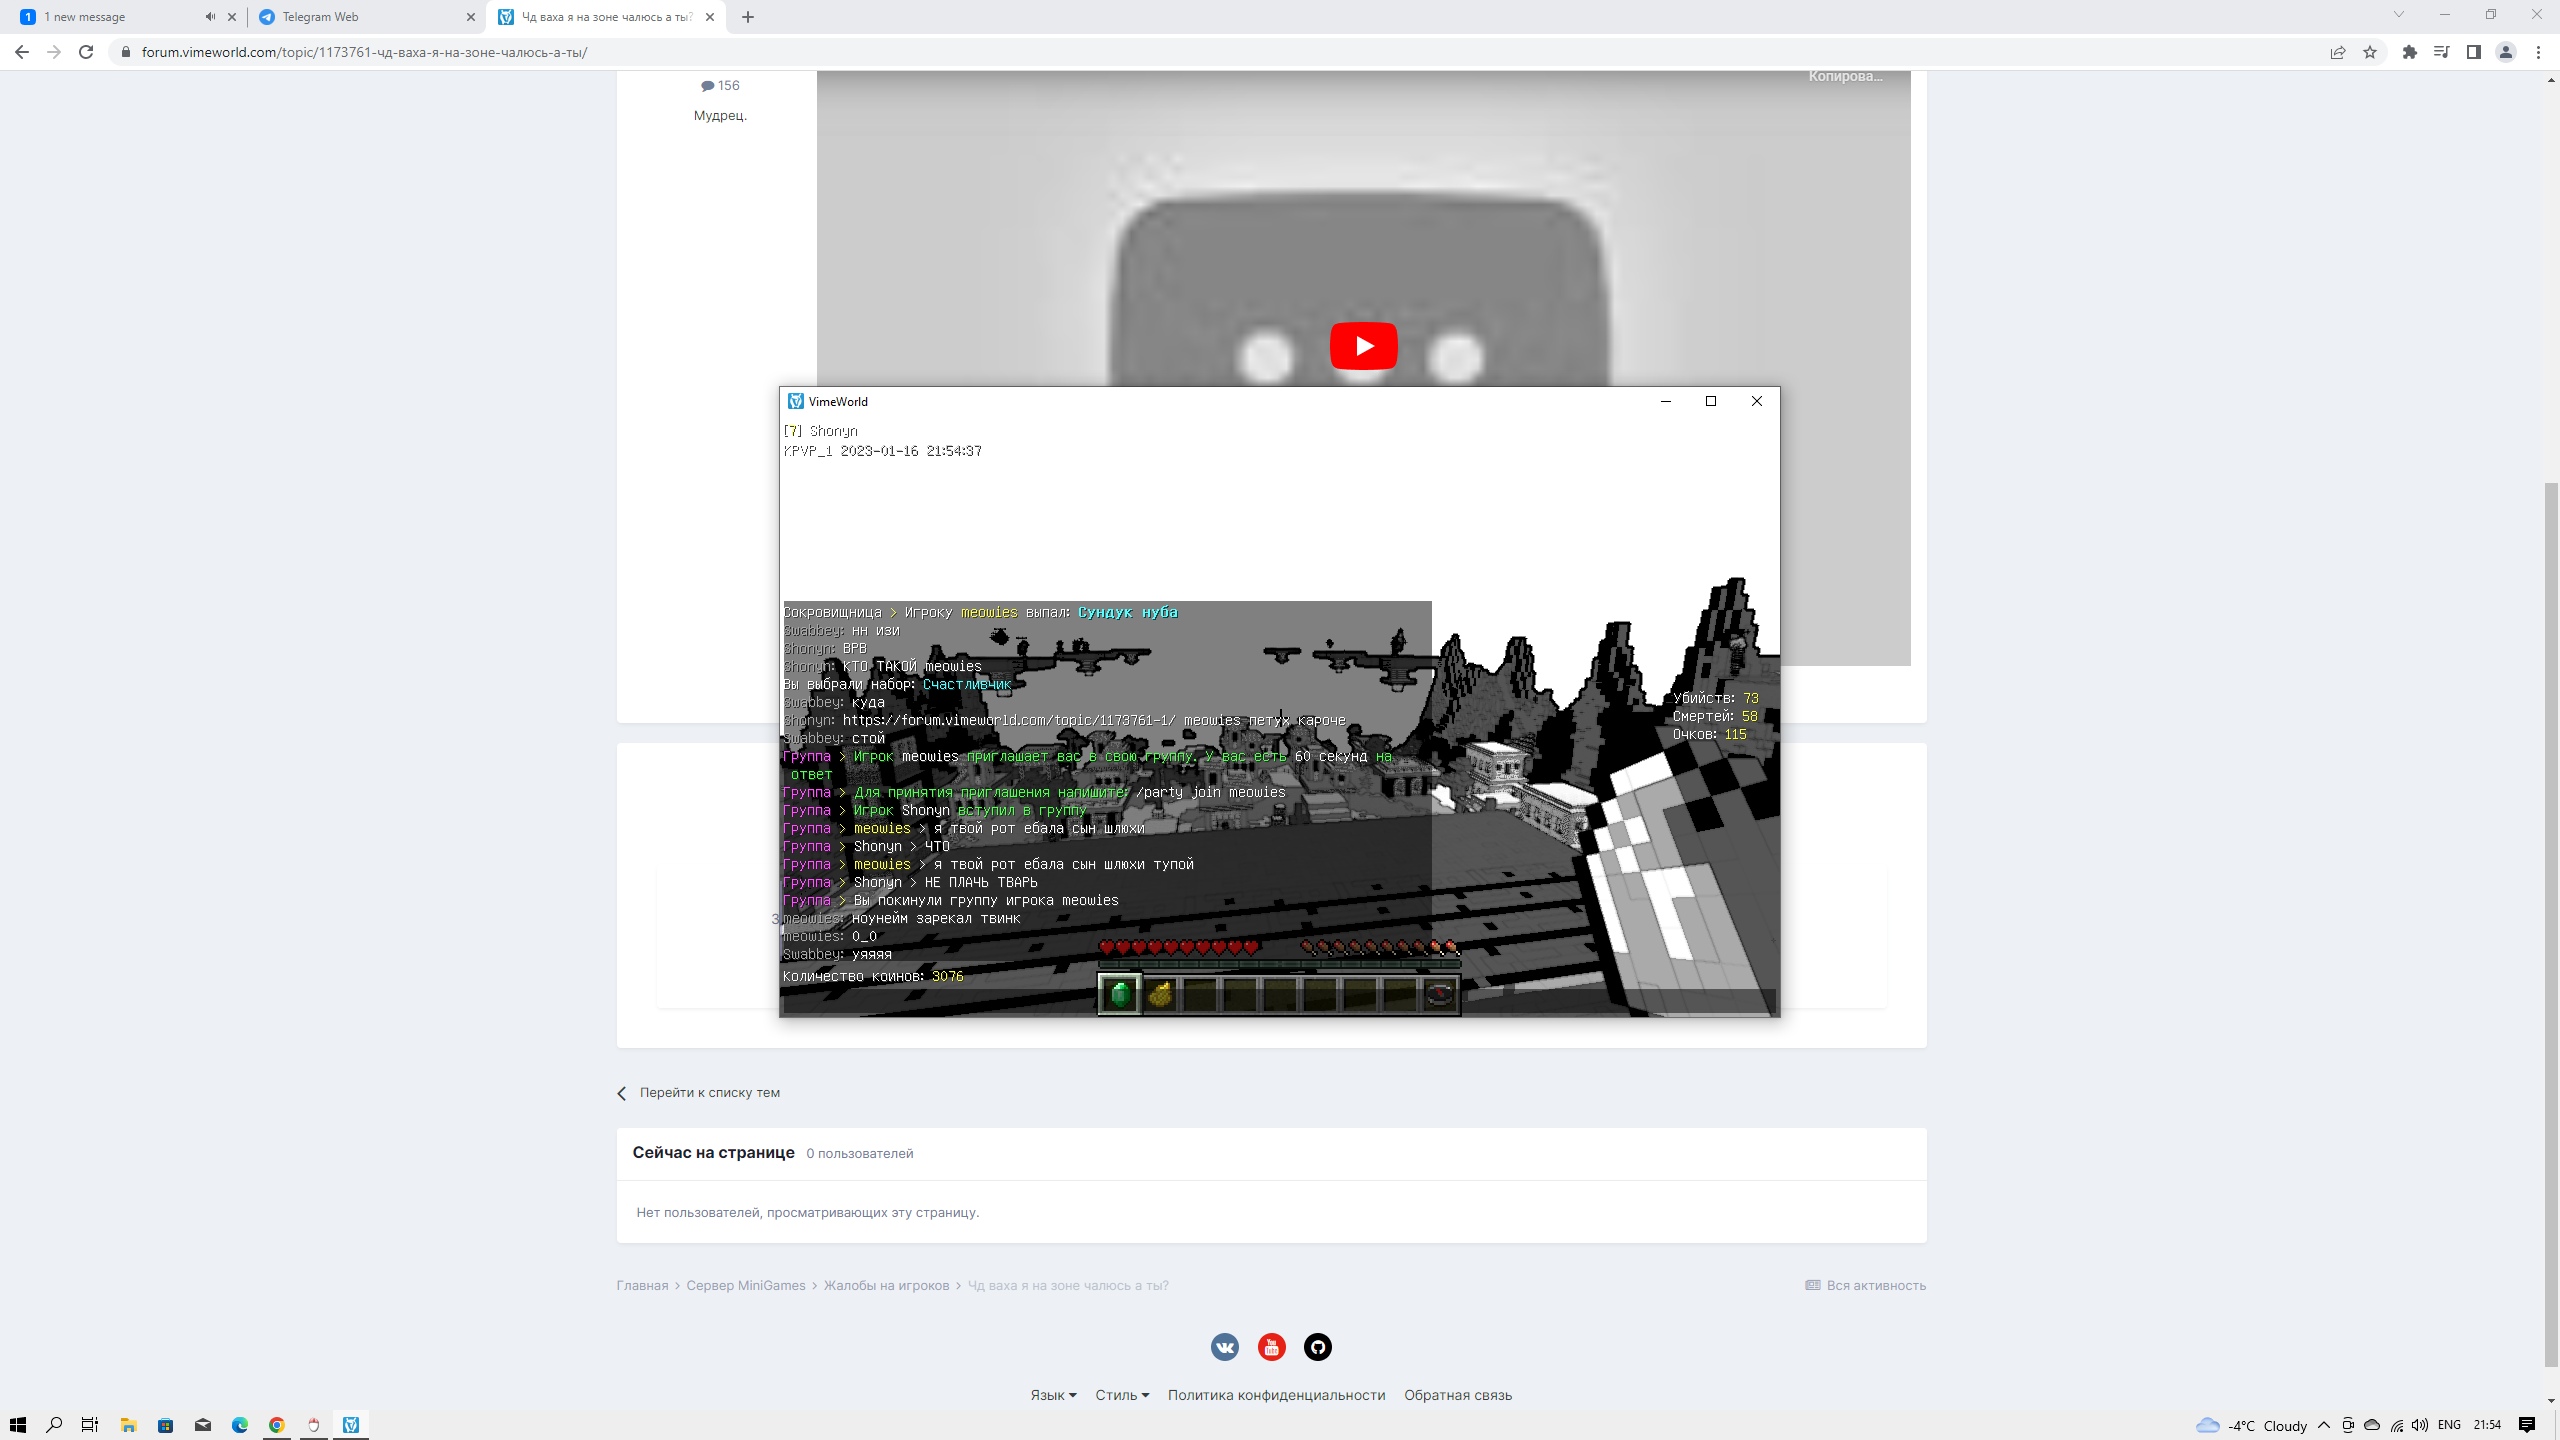This screenshot has width=2560, height=1440.
Task: Play the embedded YouTube video
Action: [x=1363, y=346]
